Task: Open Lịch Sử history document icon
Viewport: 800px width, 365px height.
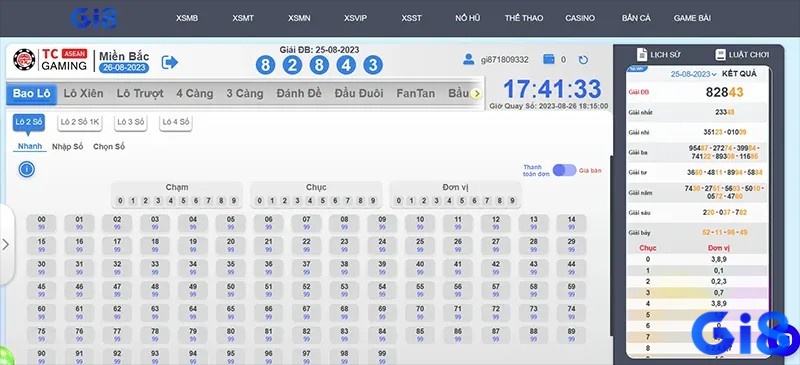Action: coord(642,54)
